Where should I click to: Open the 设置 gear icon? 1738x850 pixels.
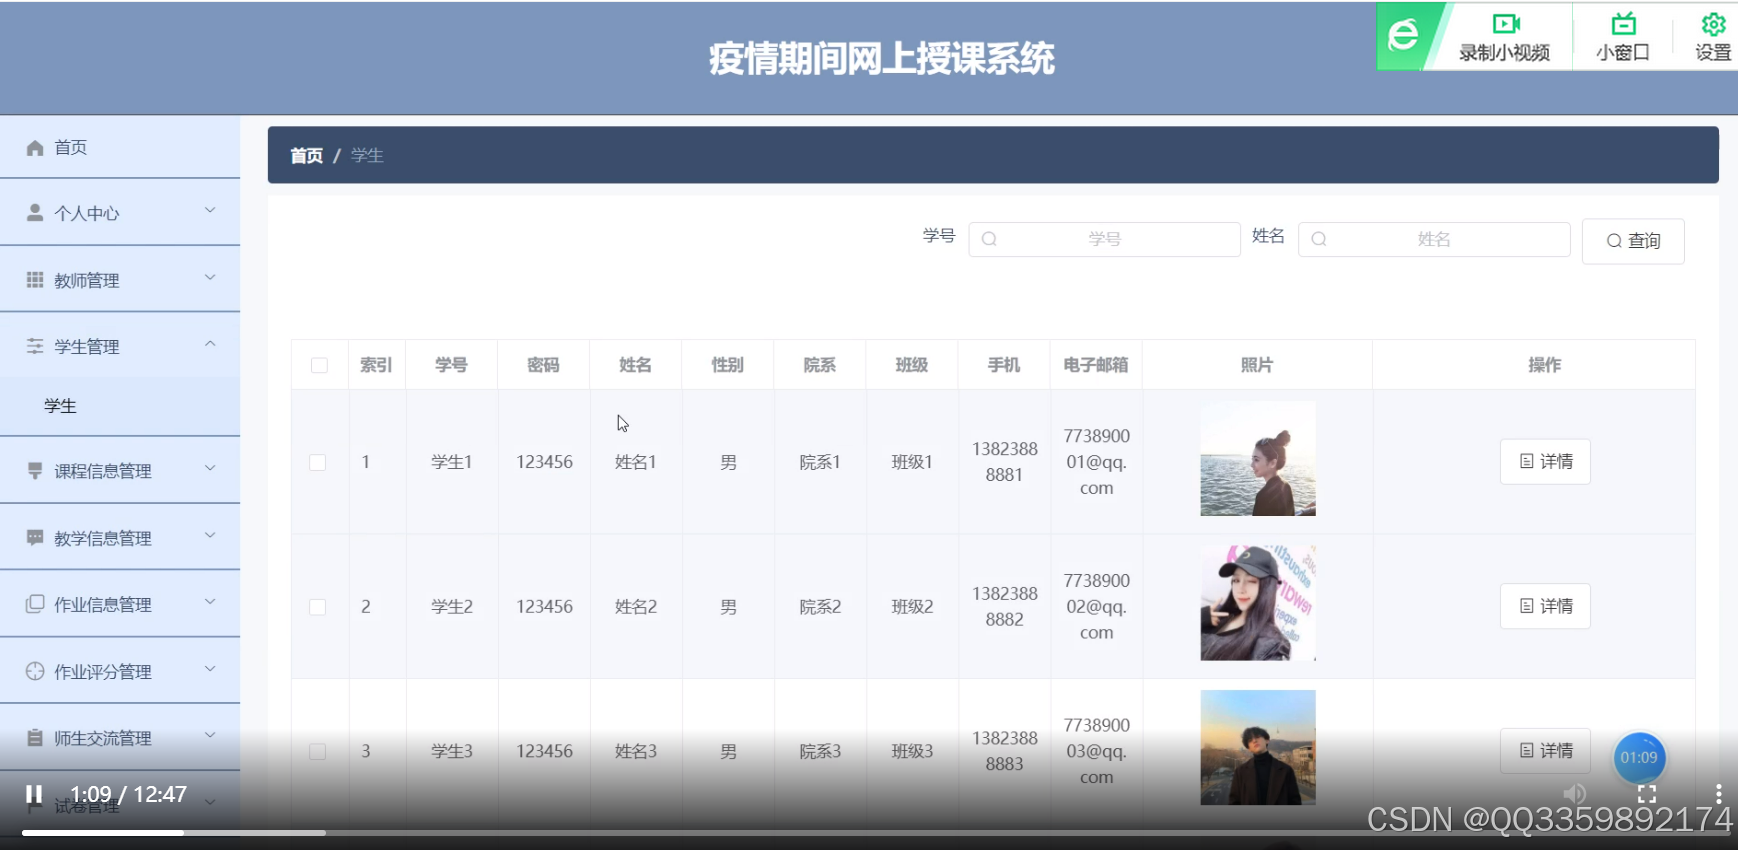pos(1713,24)
